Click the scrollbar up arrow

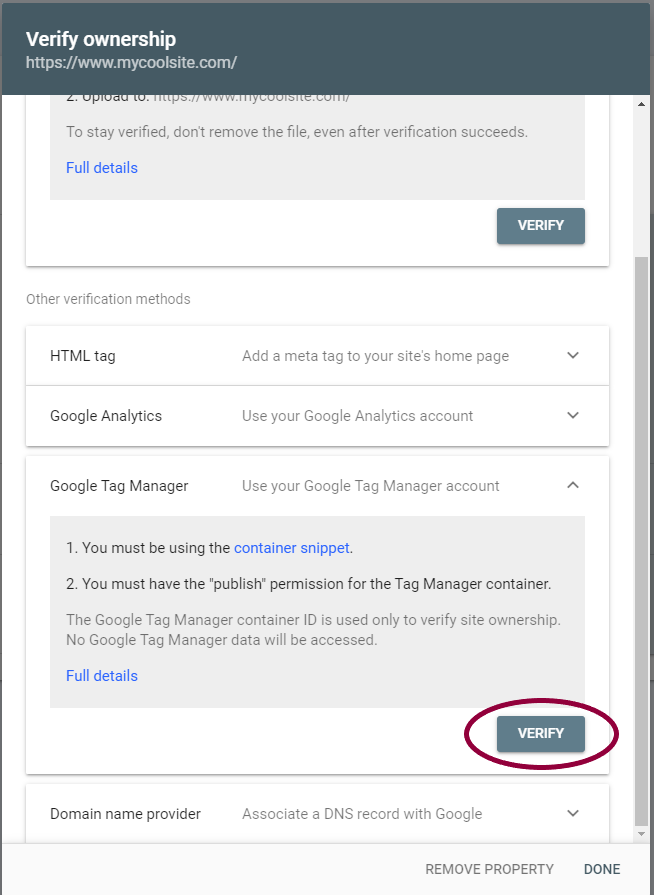click(641, 104)
